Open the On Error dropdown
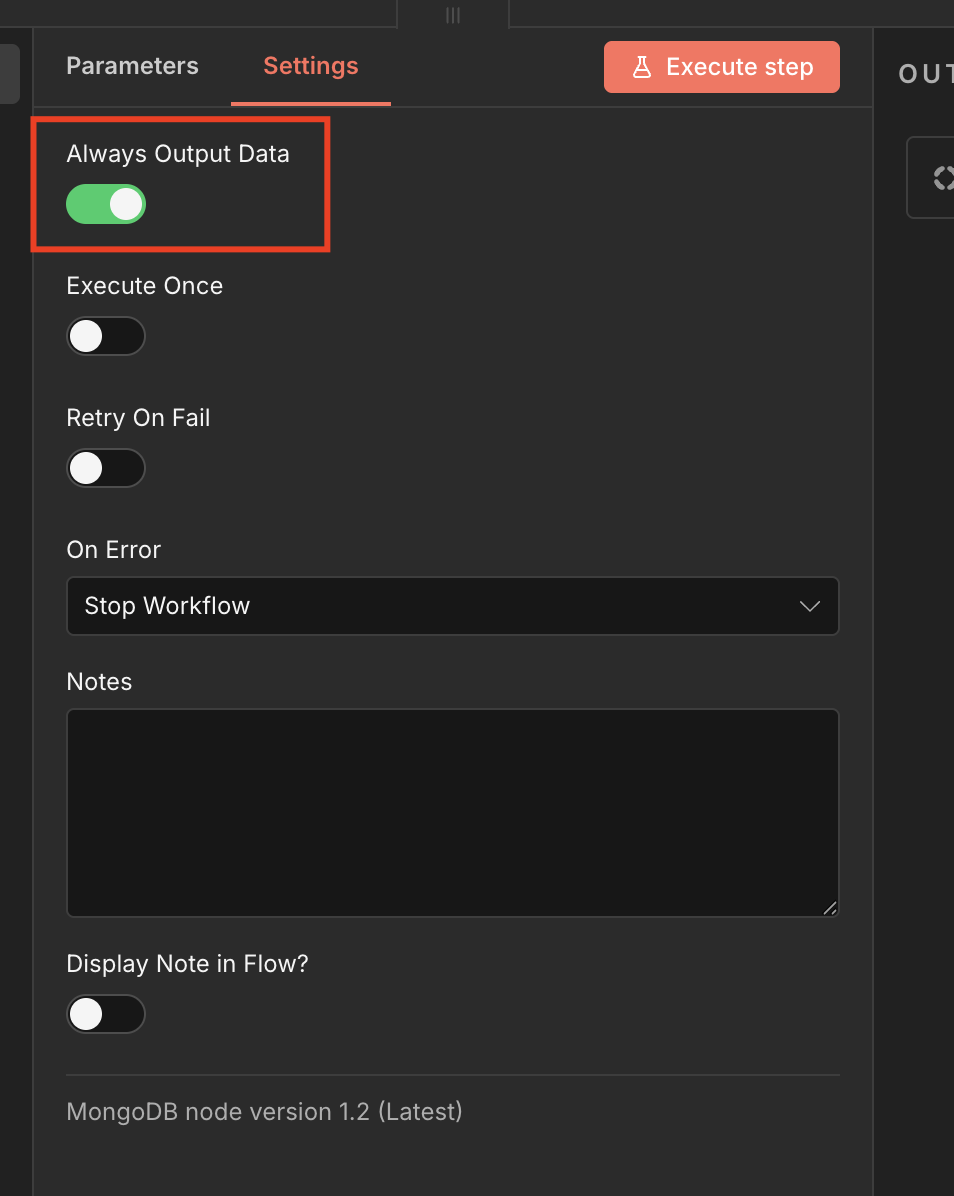Viewport: 954px width, 1196px height. [452, 606]
